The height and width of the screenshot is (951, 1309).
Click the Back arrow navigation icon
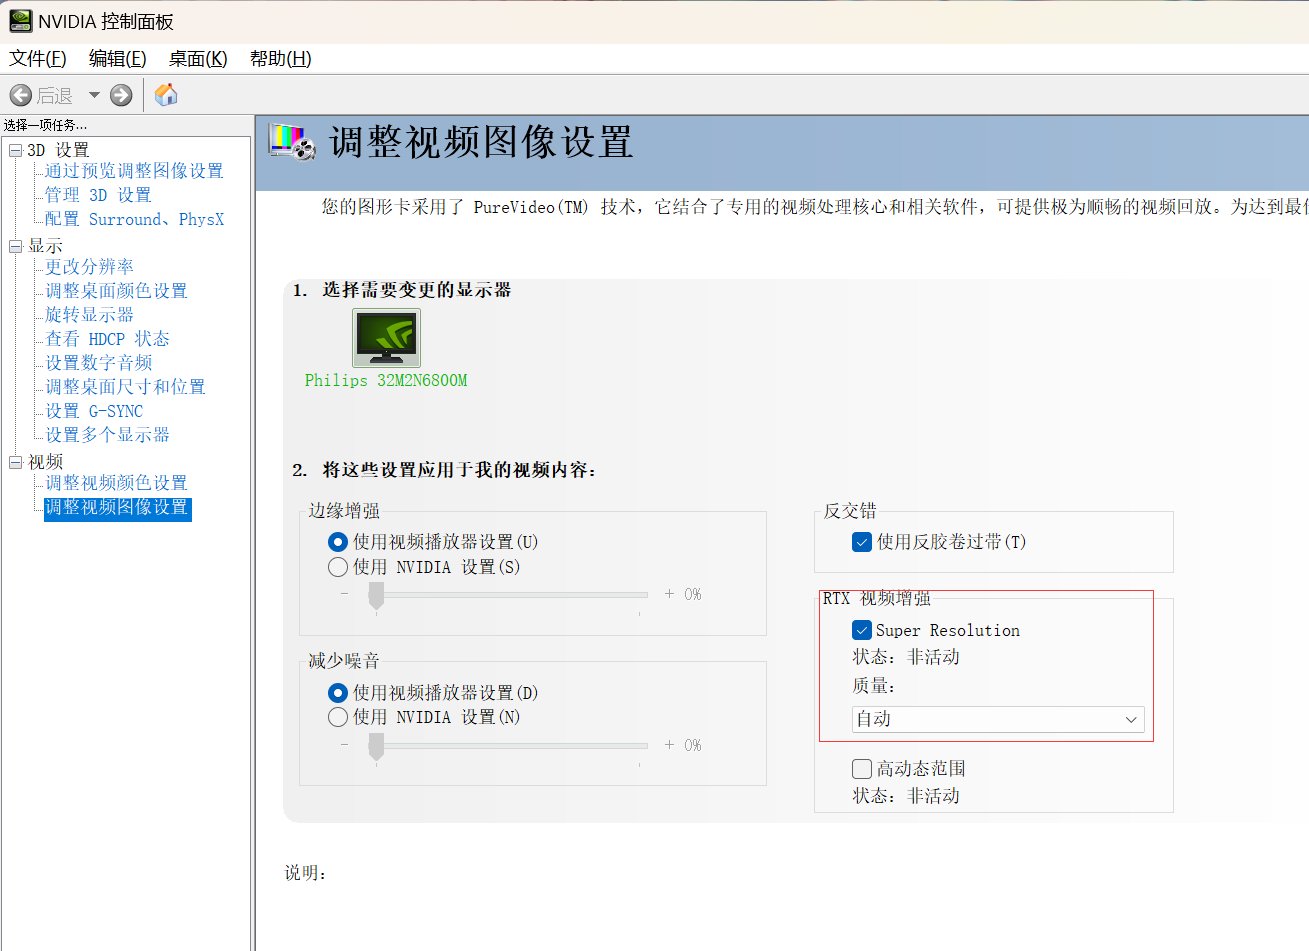[20, 95]
